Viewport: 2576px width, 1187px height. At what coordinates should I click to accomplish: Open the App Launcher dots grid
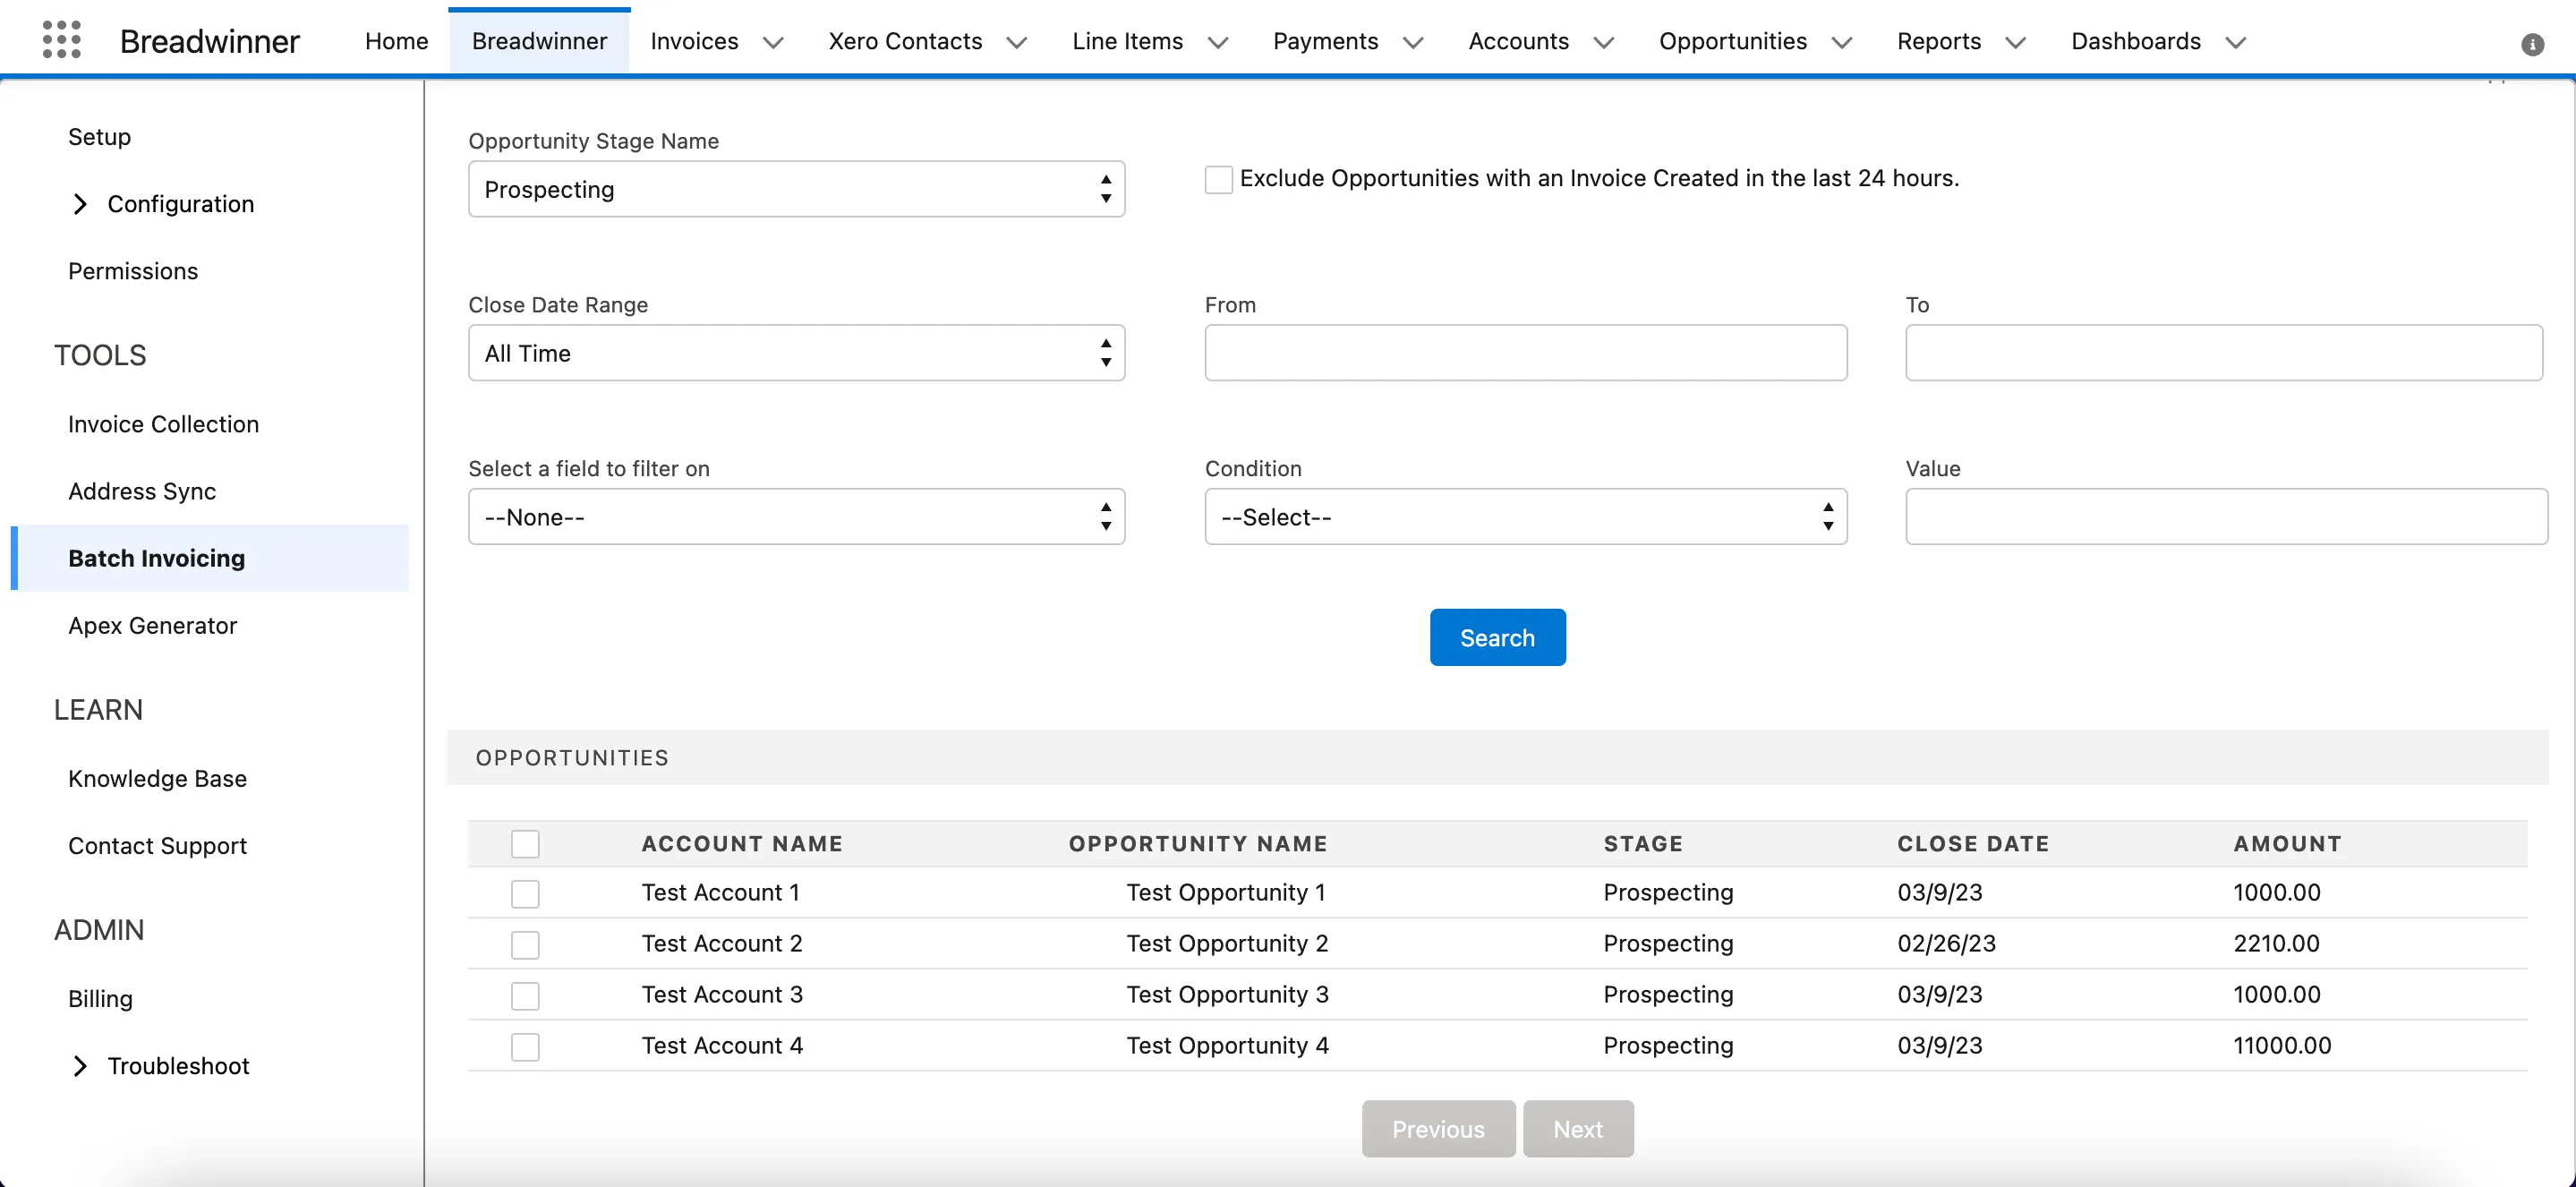point(62,40)
